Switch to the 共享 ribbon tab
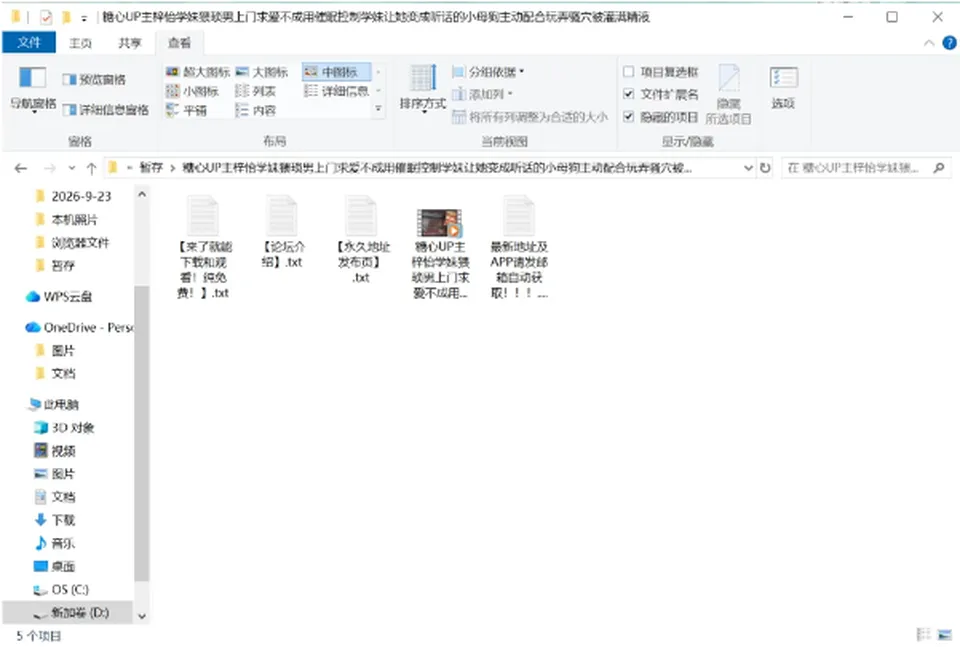Image resolution: width=960 pixels, height=647 pixels. click(x=129, y=43)
